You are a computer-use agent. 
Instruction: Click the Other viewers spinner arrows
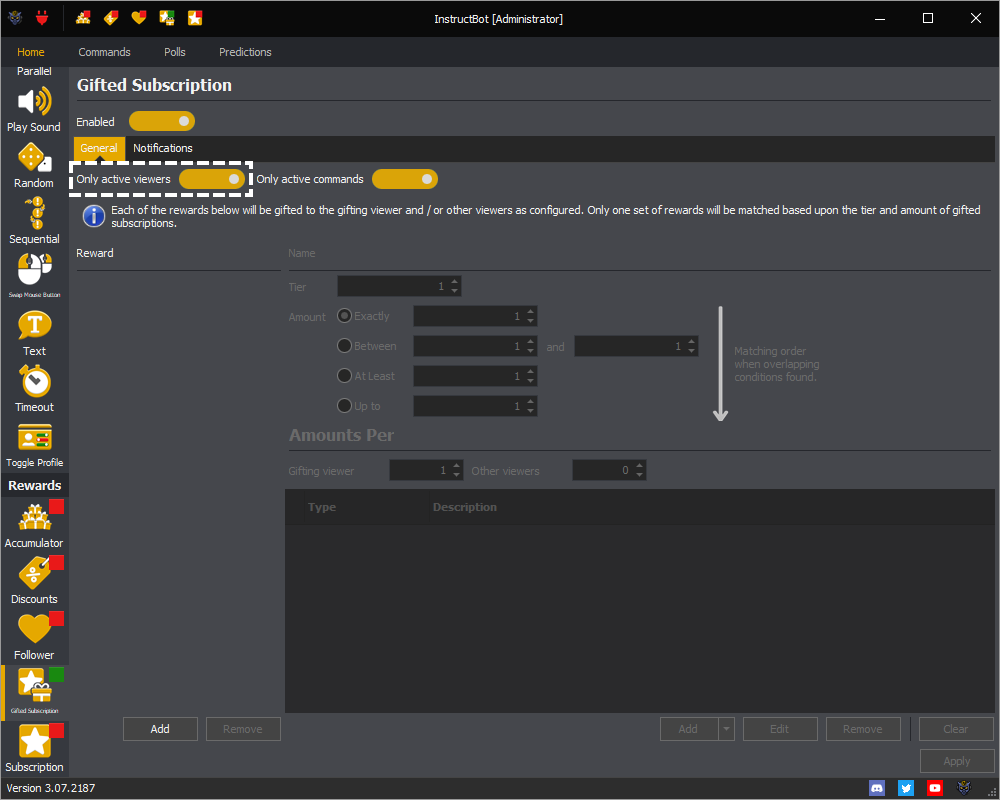pyautogui.click(x=640, y=470)
